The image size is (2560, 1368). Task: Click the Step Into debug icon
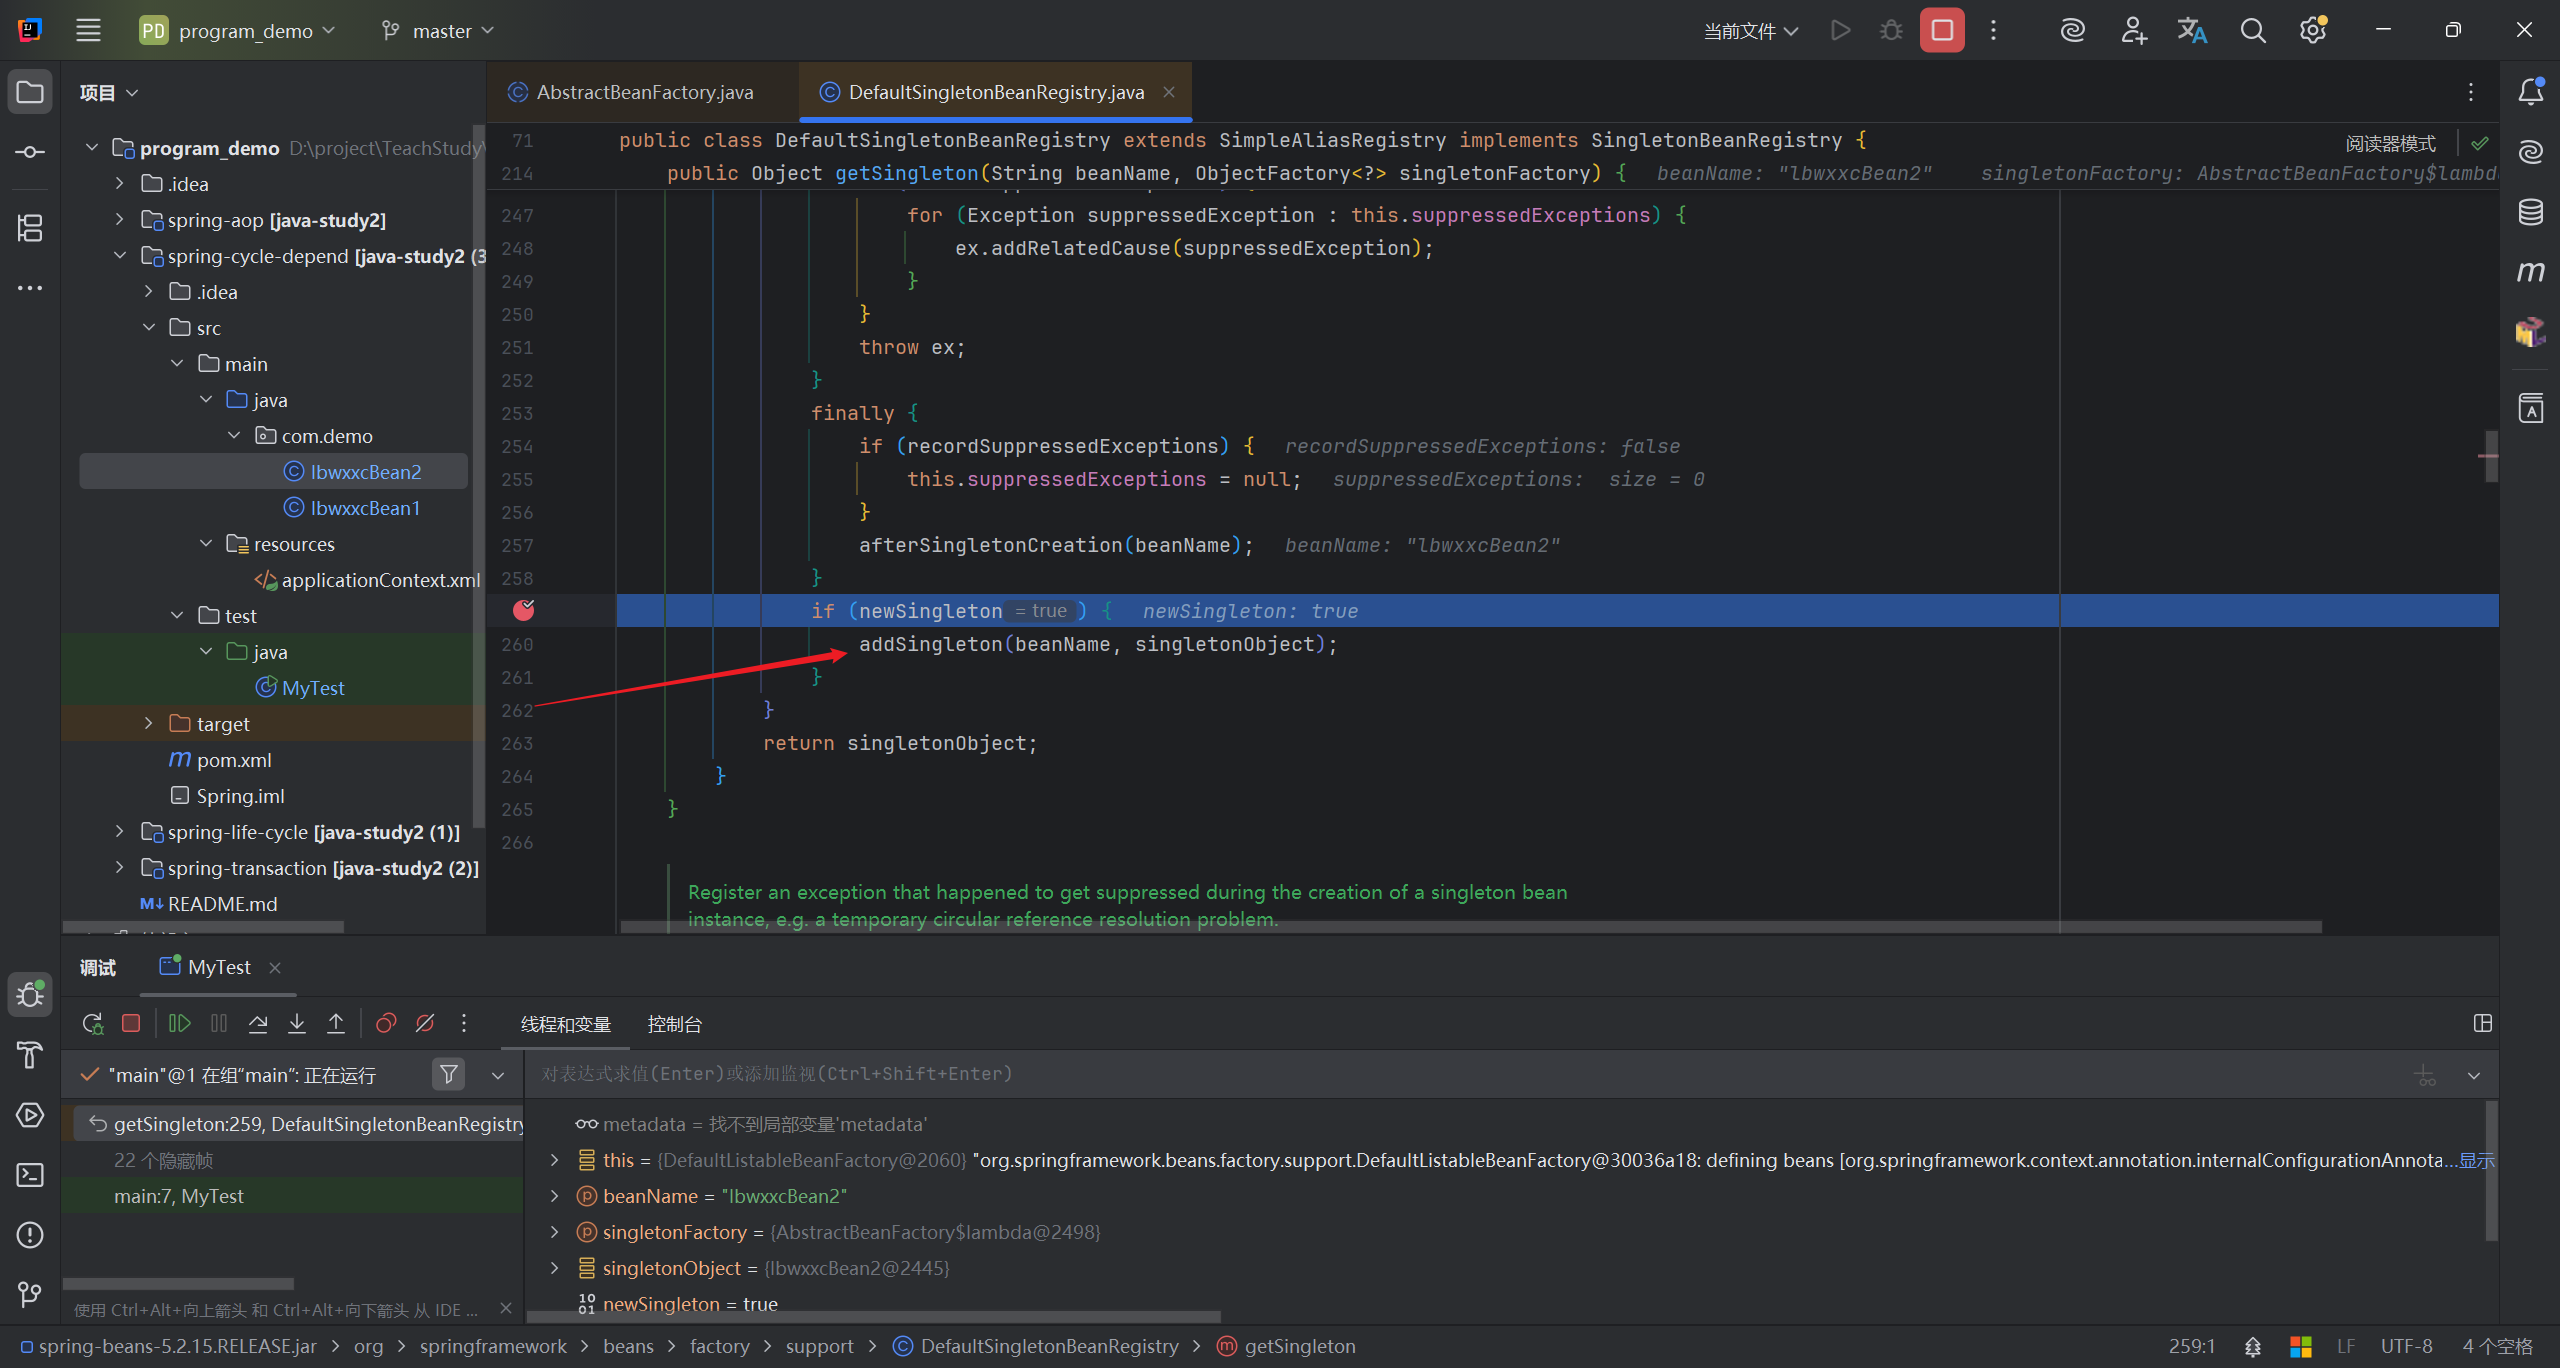point(297,1023)
